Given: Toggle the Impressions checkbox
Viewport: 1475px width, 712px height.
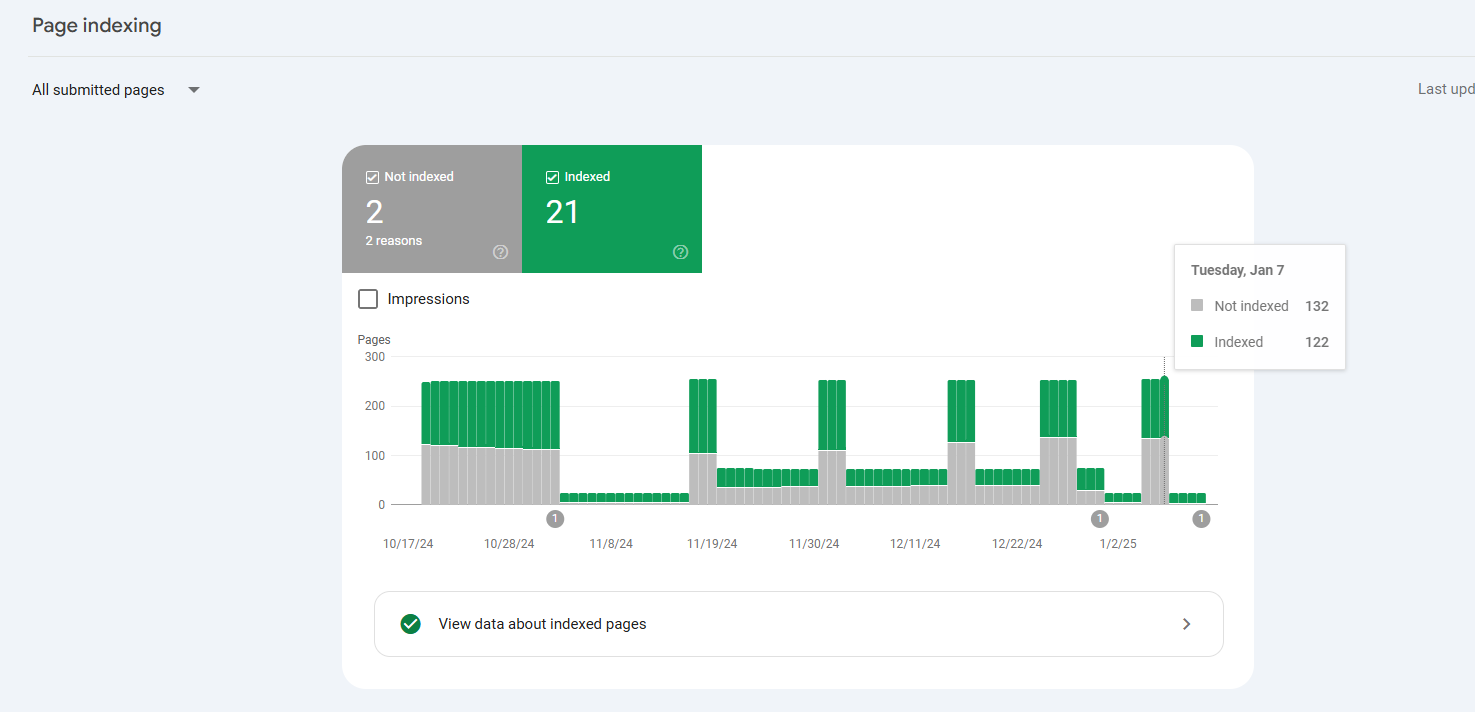Looking at the screenshot, I should tap(368, 299).
